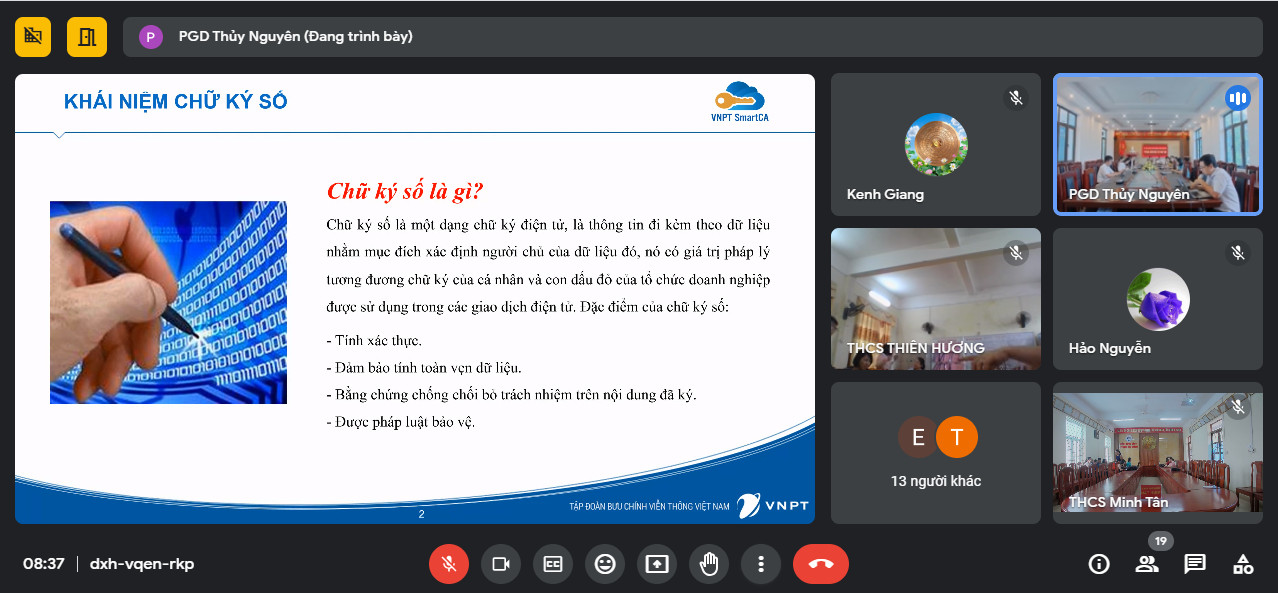1278x593 pixels.
Task: Click the present screen button
Action: click(x=657, y=564)
